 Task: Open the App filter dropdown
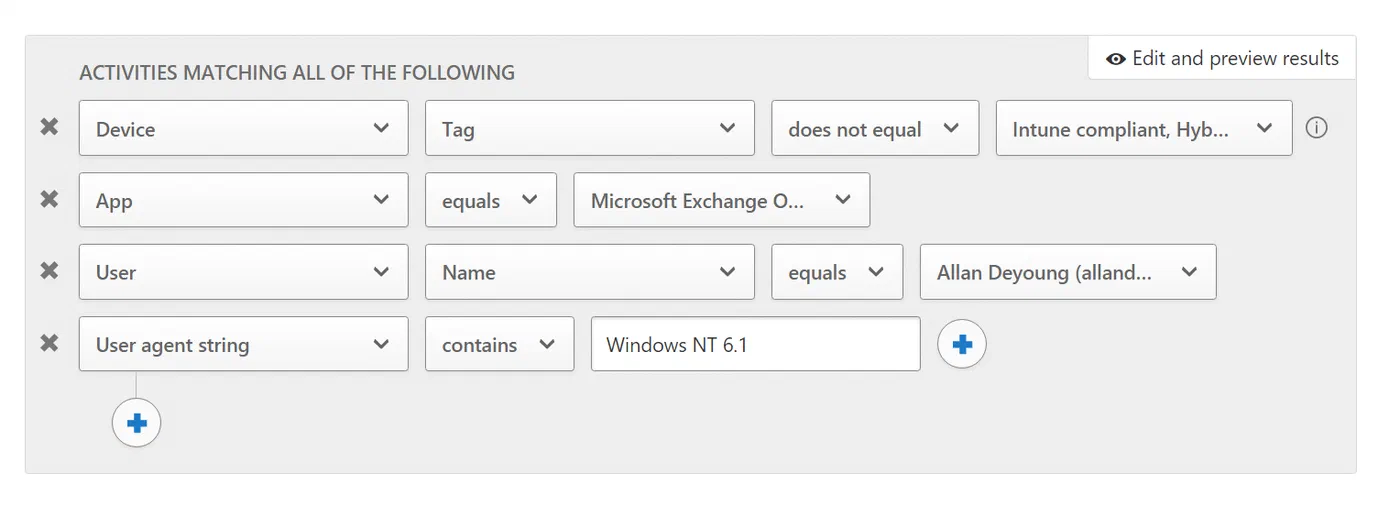(244, 200)
